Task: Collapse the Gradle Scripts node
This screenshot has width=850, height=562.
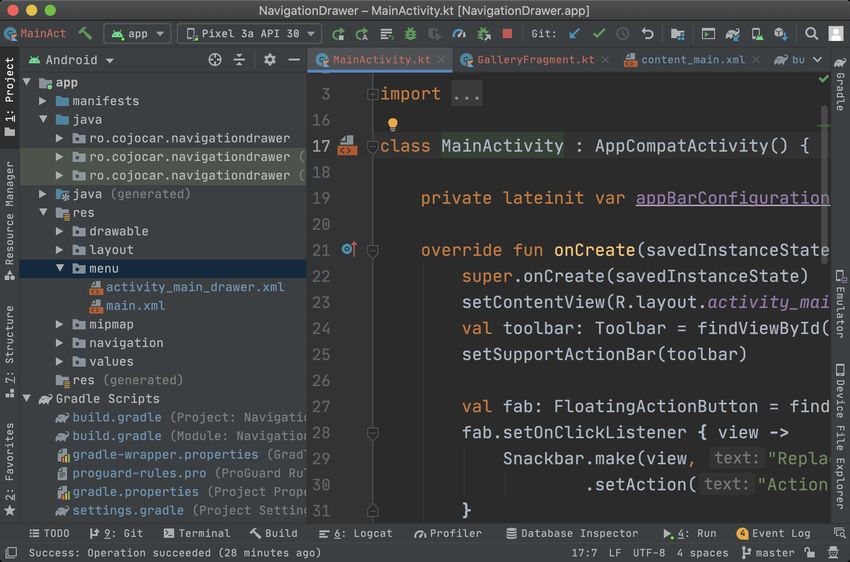Action: coord(26,398)
